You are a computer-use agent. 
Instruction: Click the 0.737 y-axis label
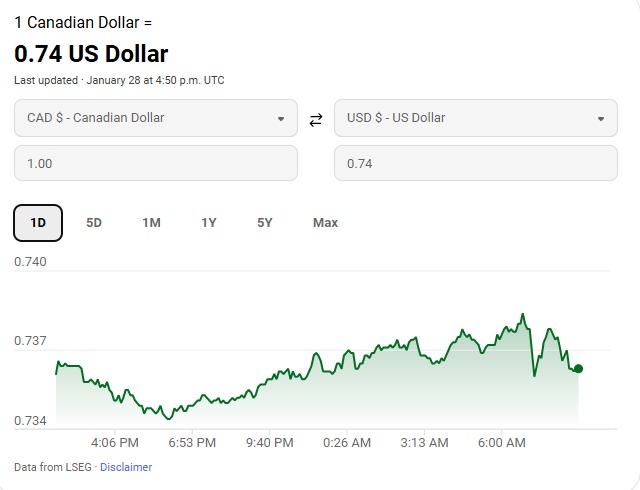30,341
